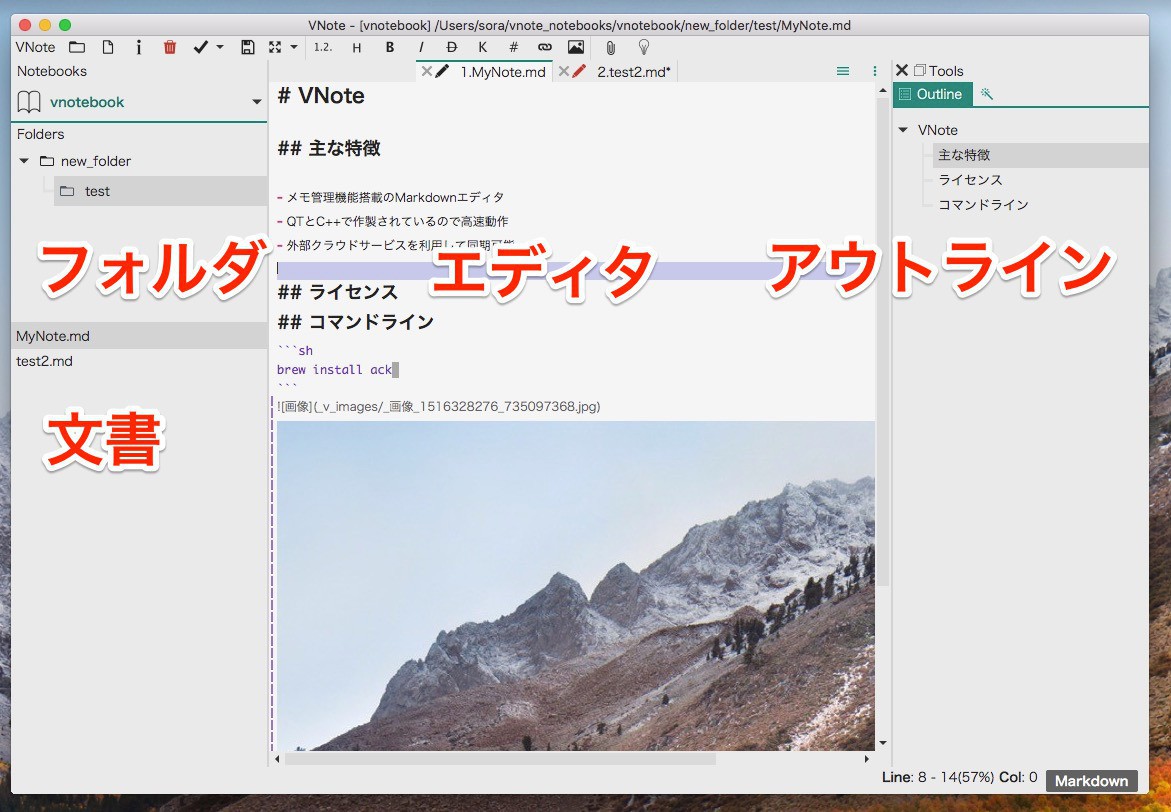Select the Outline tab in Tools panel
The height and width of the screenshot is (812, 1171).
tap(932, 94)
